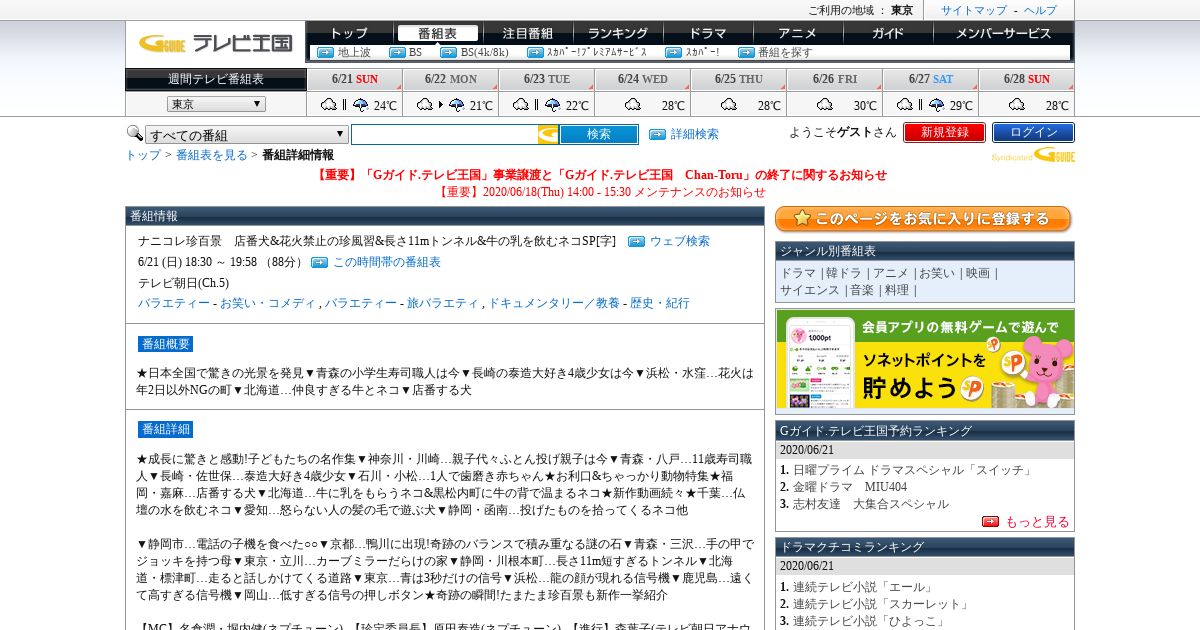Image resolution: width=1200 pixels, height=630 pixels.
Task: Open the 事業譲渡 important notice link
Action: (600, 175)
